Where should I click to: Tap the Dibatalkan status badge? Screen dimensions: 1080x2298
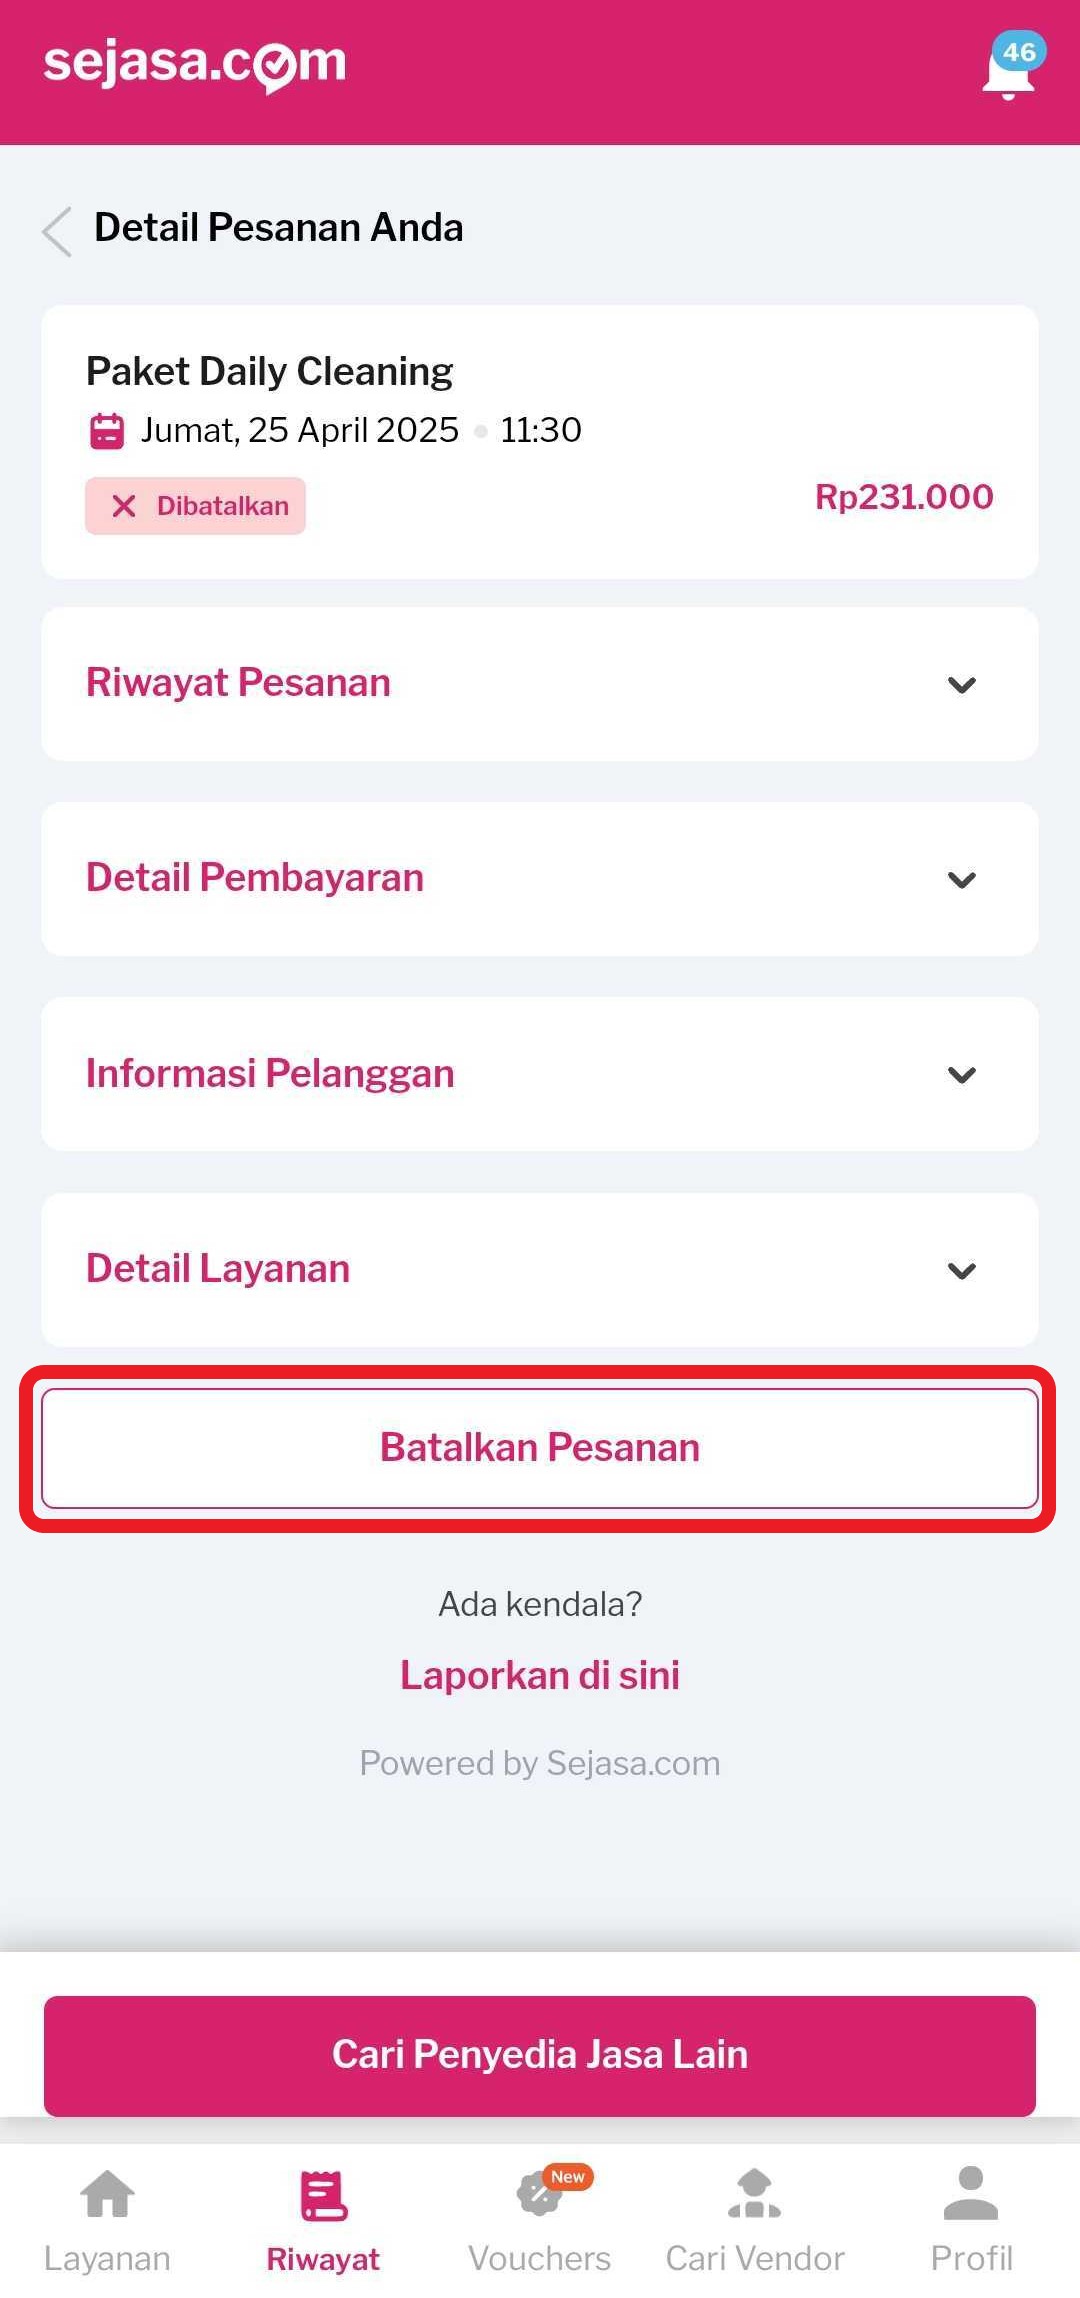coord(196,506)
